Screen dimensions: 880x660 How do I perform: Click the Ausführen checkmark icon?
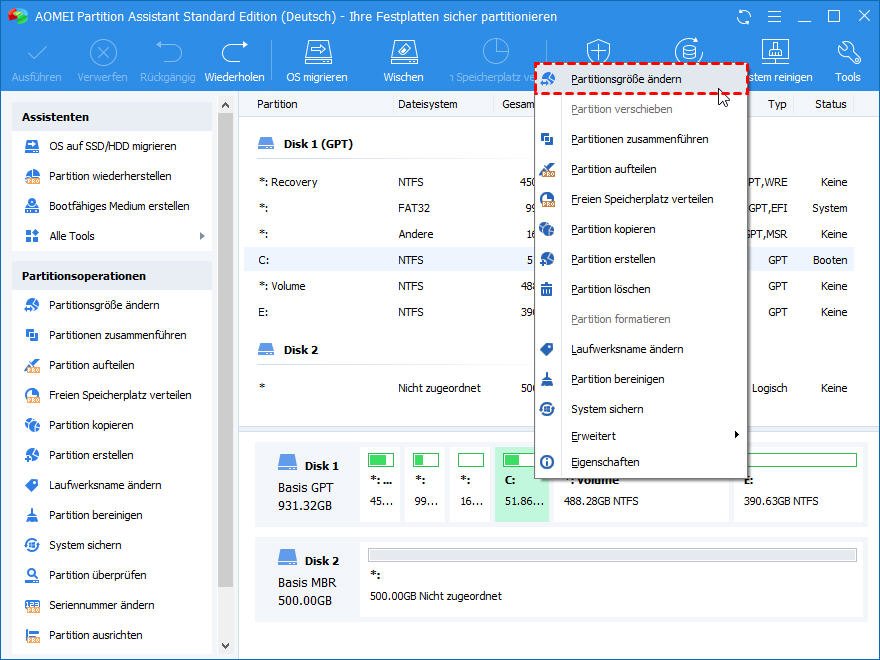(x=37, y=53)
